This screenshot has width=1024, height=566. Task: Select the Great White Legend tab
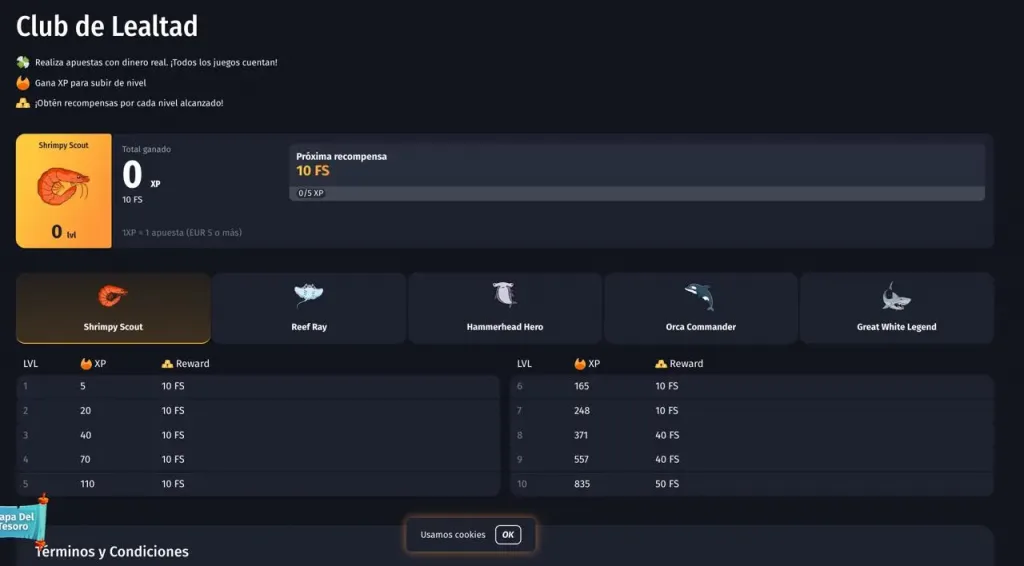coord(896,309)
